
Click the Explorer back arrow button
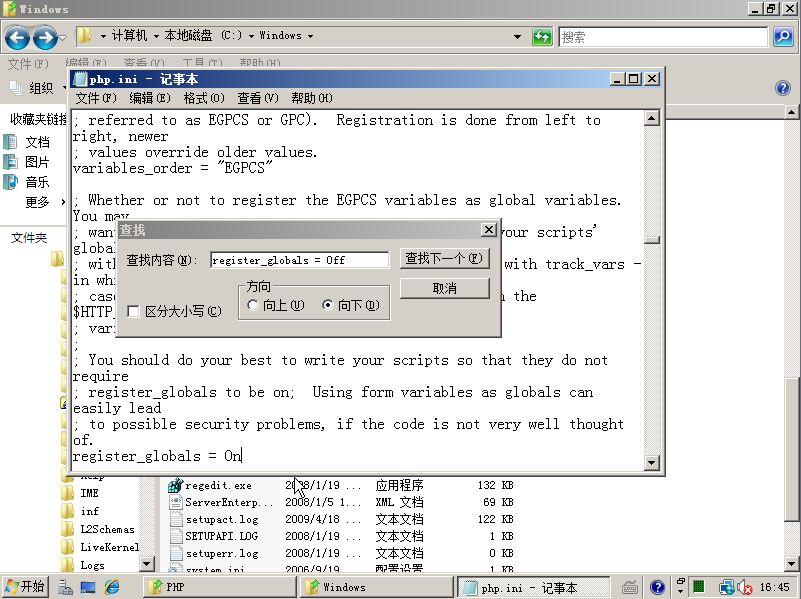17,38
